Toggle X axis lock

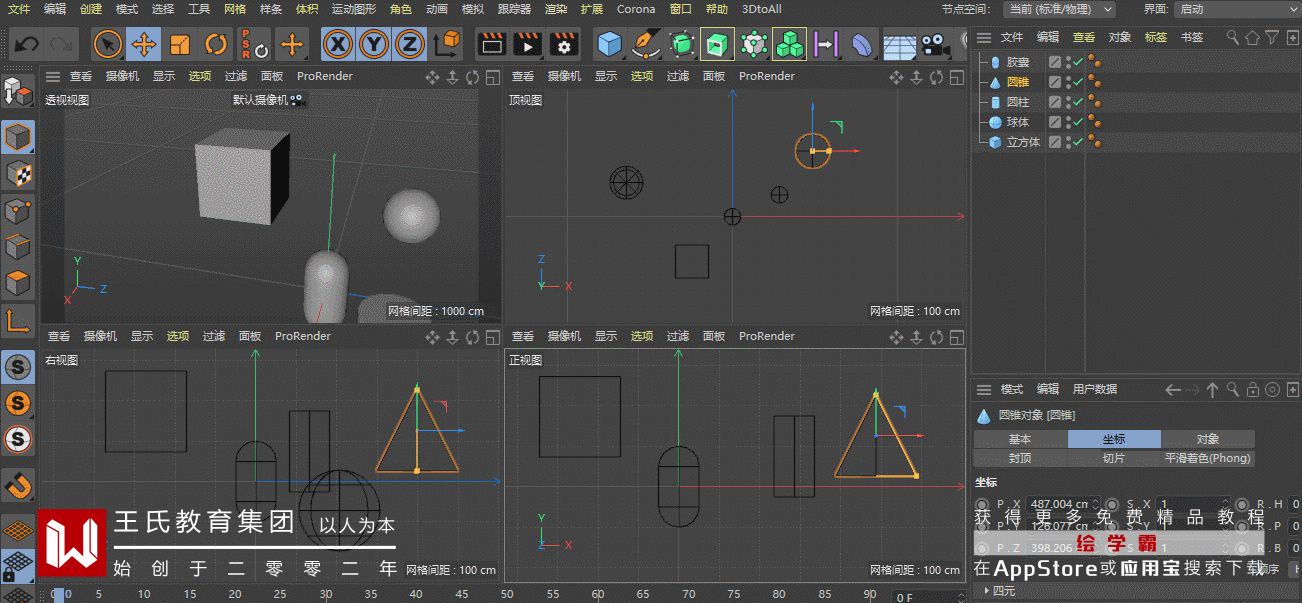pyautogui.click(x=339, y=45)
